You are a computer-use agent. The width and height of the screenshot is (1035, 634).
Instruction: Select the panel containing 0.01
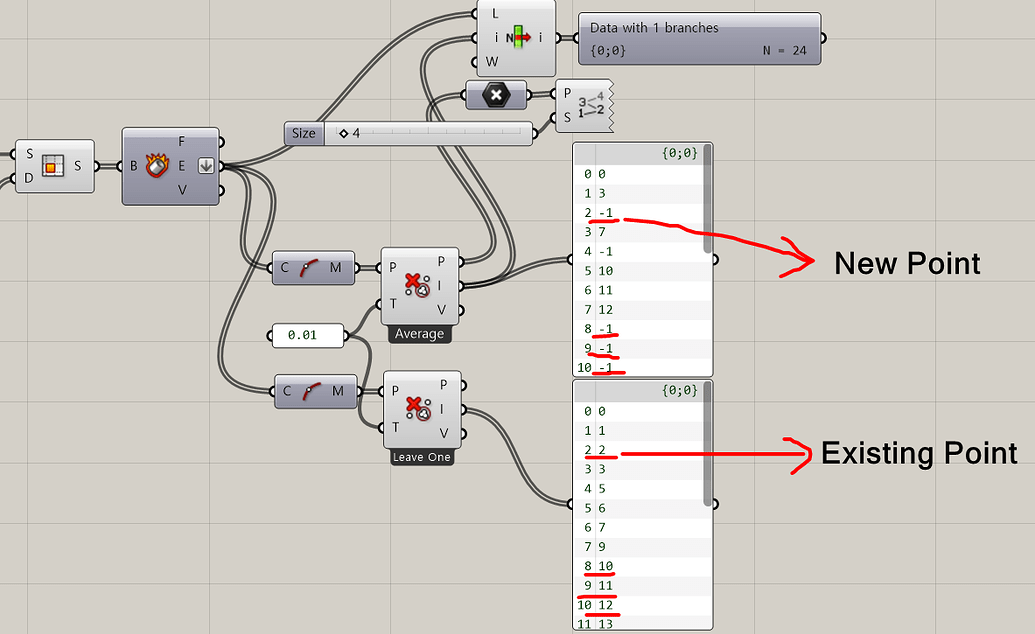click(x=308, y=335)
